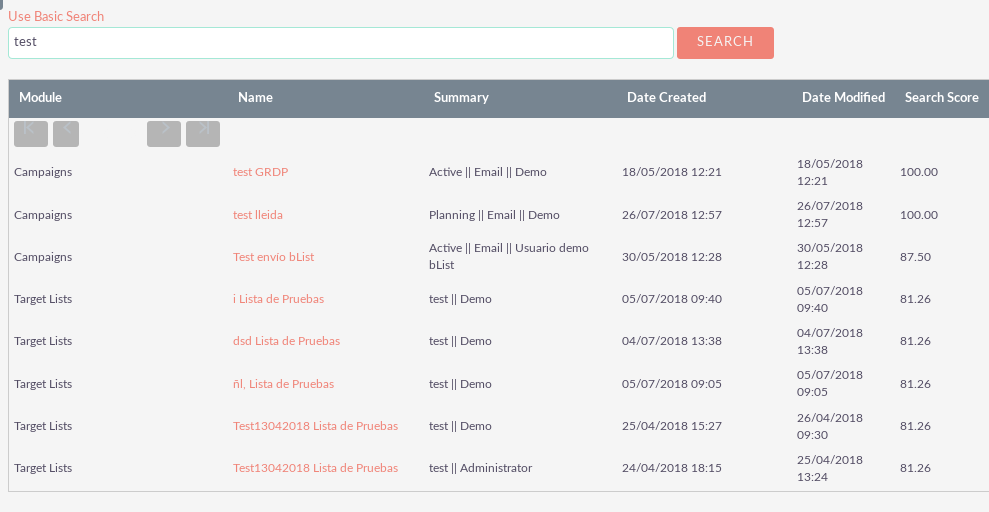Focus the search input containing 'test'

[x=341, y=43]
